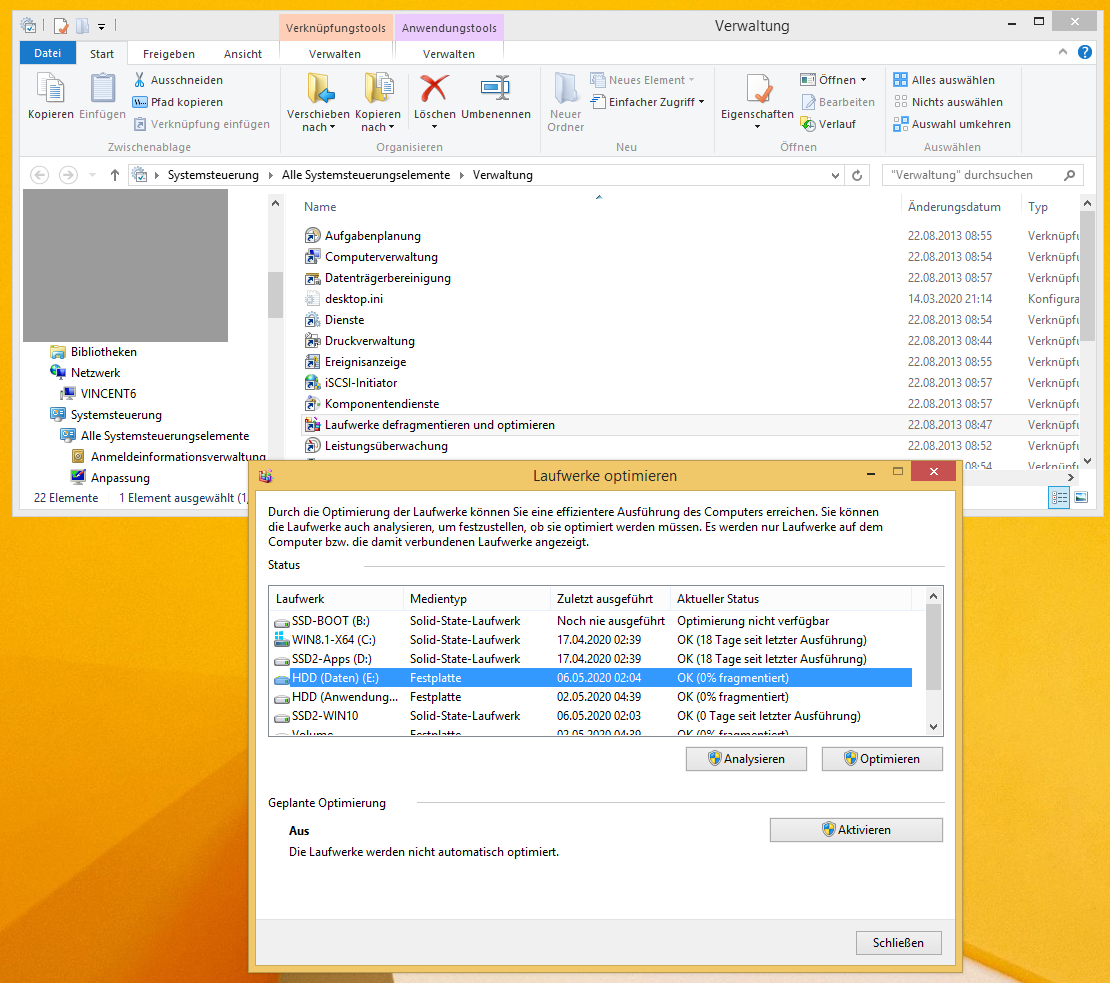Viewport: 1110px width, 983px height.
Task: Sort file list by Änderungsdatum column
Action: (954, 207)
